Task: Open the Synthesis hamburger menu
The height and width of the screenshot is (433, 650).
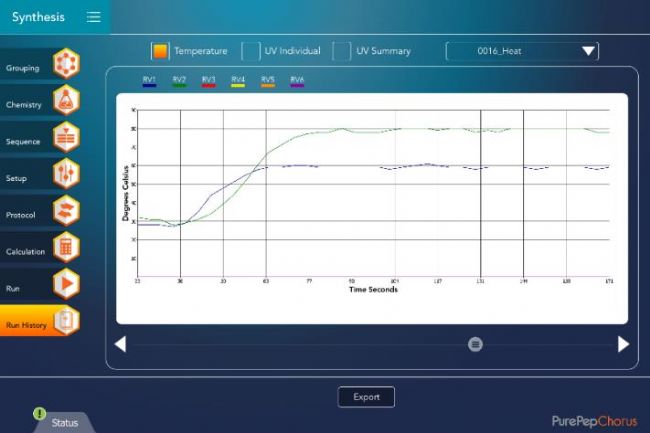Action: tap(93, 17)
